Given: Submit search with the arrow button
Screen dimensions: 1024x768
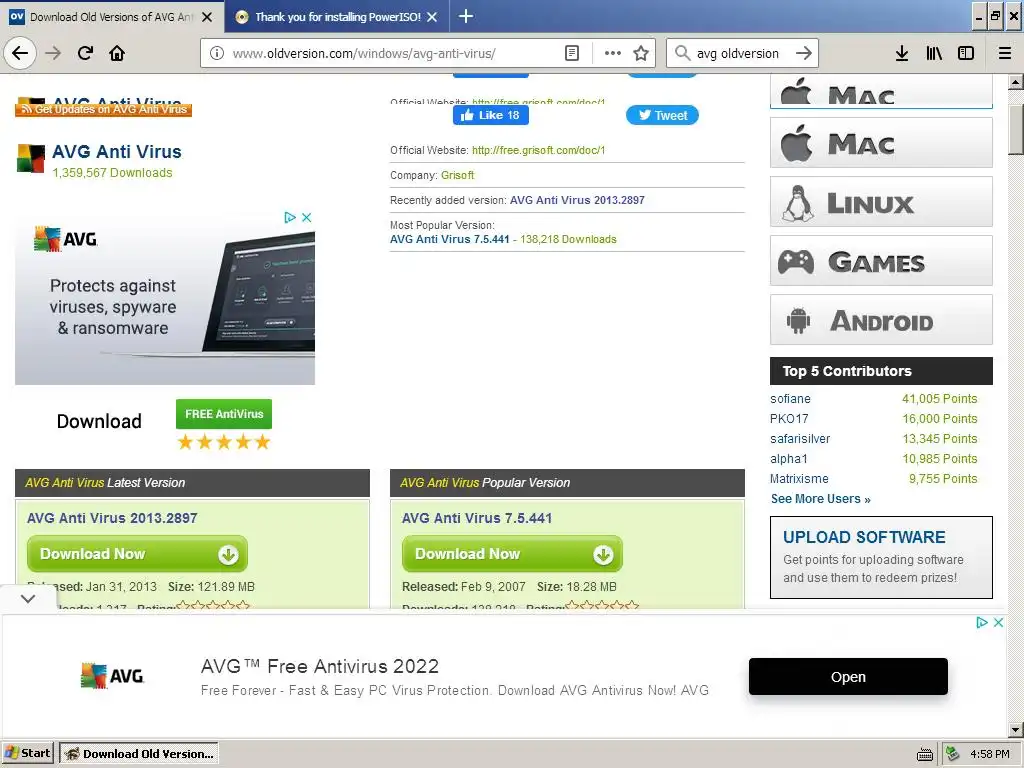Looking at the screenshot, I should click(x=804, y=53).
